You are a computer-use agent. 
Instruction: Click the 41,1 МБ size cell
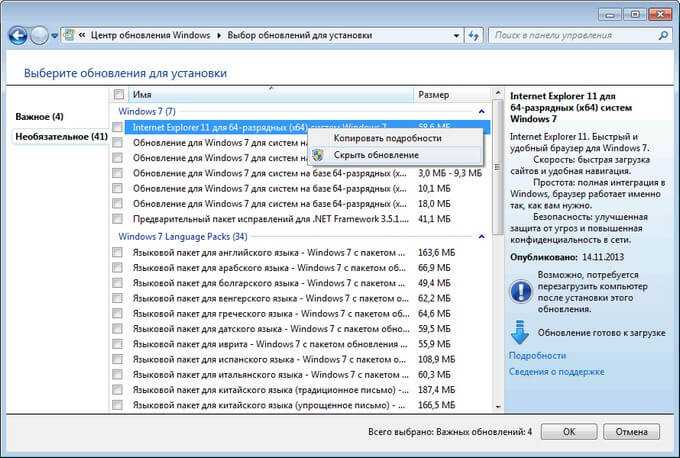[434, 219]
